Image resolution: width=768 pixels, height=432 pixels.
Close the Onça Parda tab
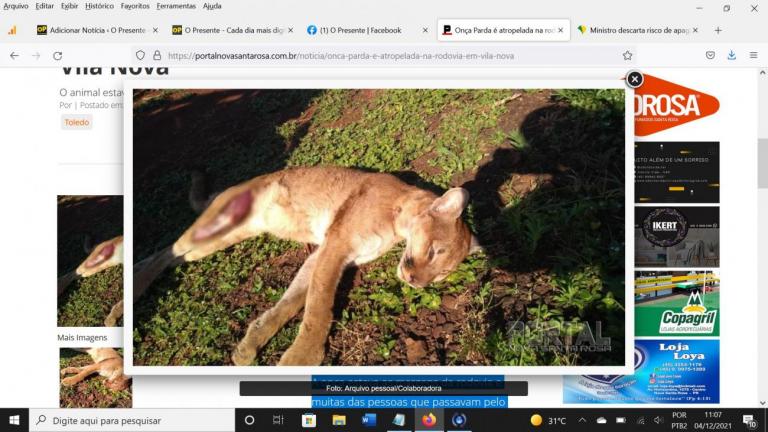click(x=561, y=30)
